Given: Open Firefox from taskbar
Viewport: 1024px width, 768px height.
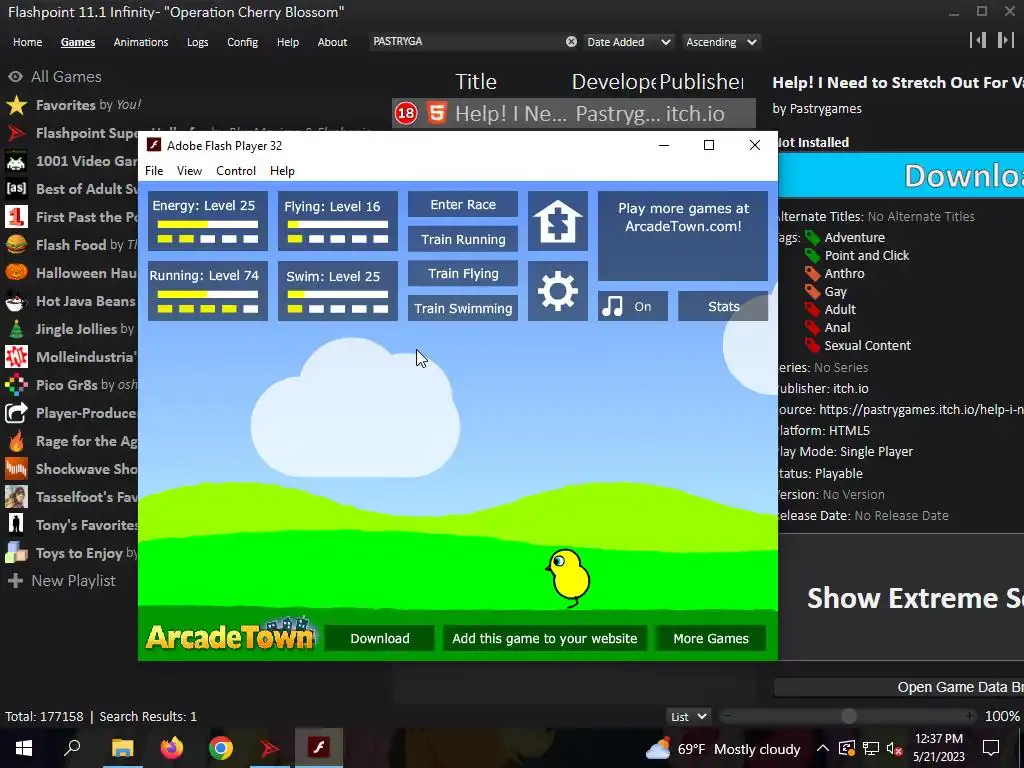Looking at the screenshot, I should [172, 748].
